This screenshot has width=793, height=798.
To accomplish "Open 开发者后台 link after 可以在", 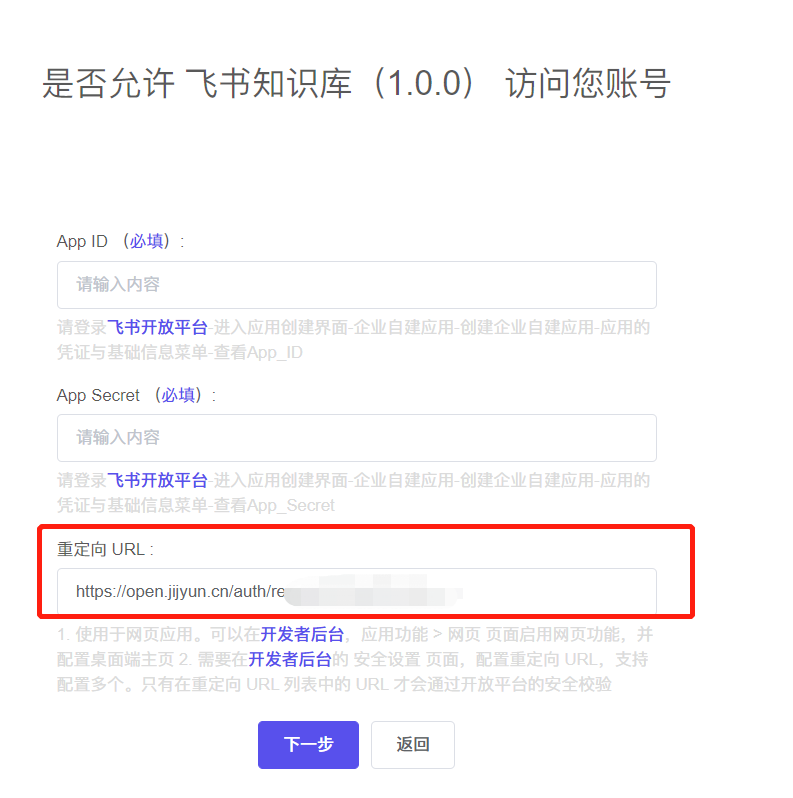I will pos(302,634).
